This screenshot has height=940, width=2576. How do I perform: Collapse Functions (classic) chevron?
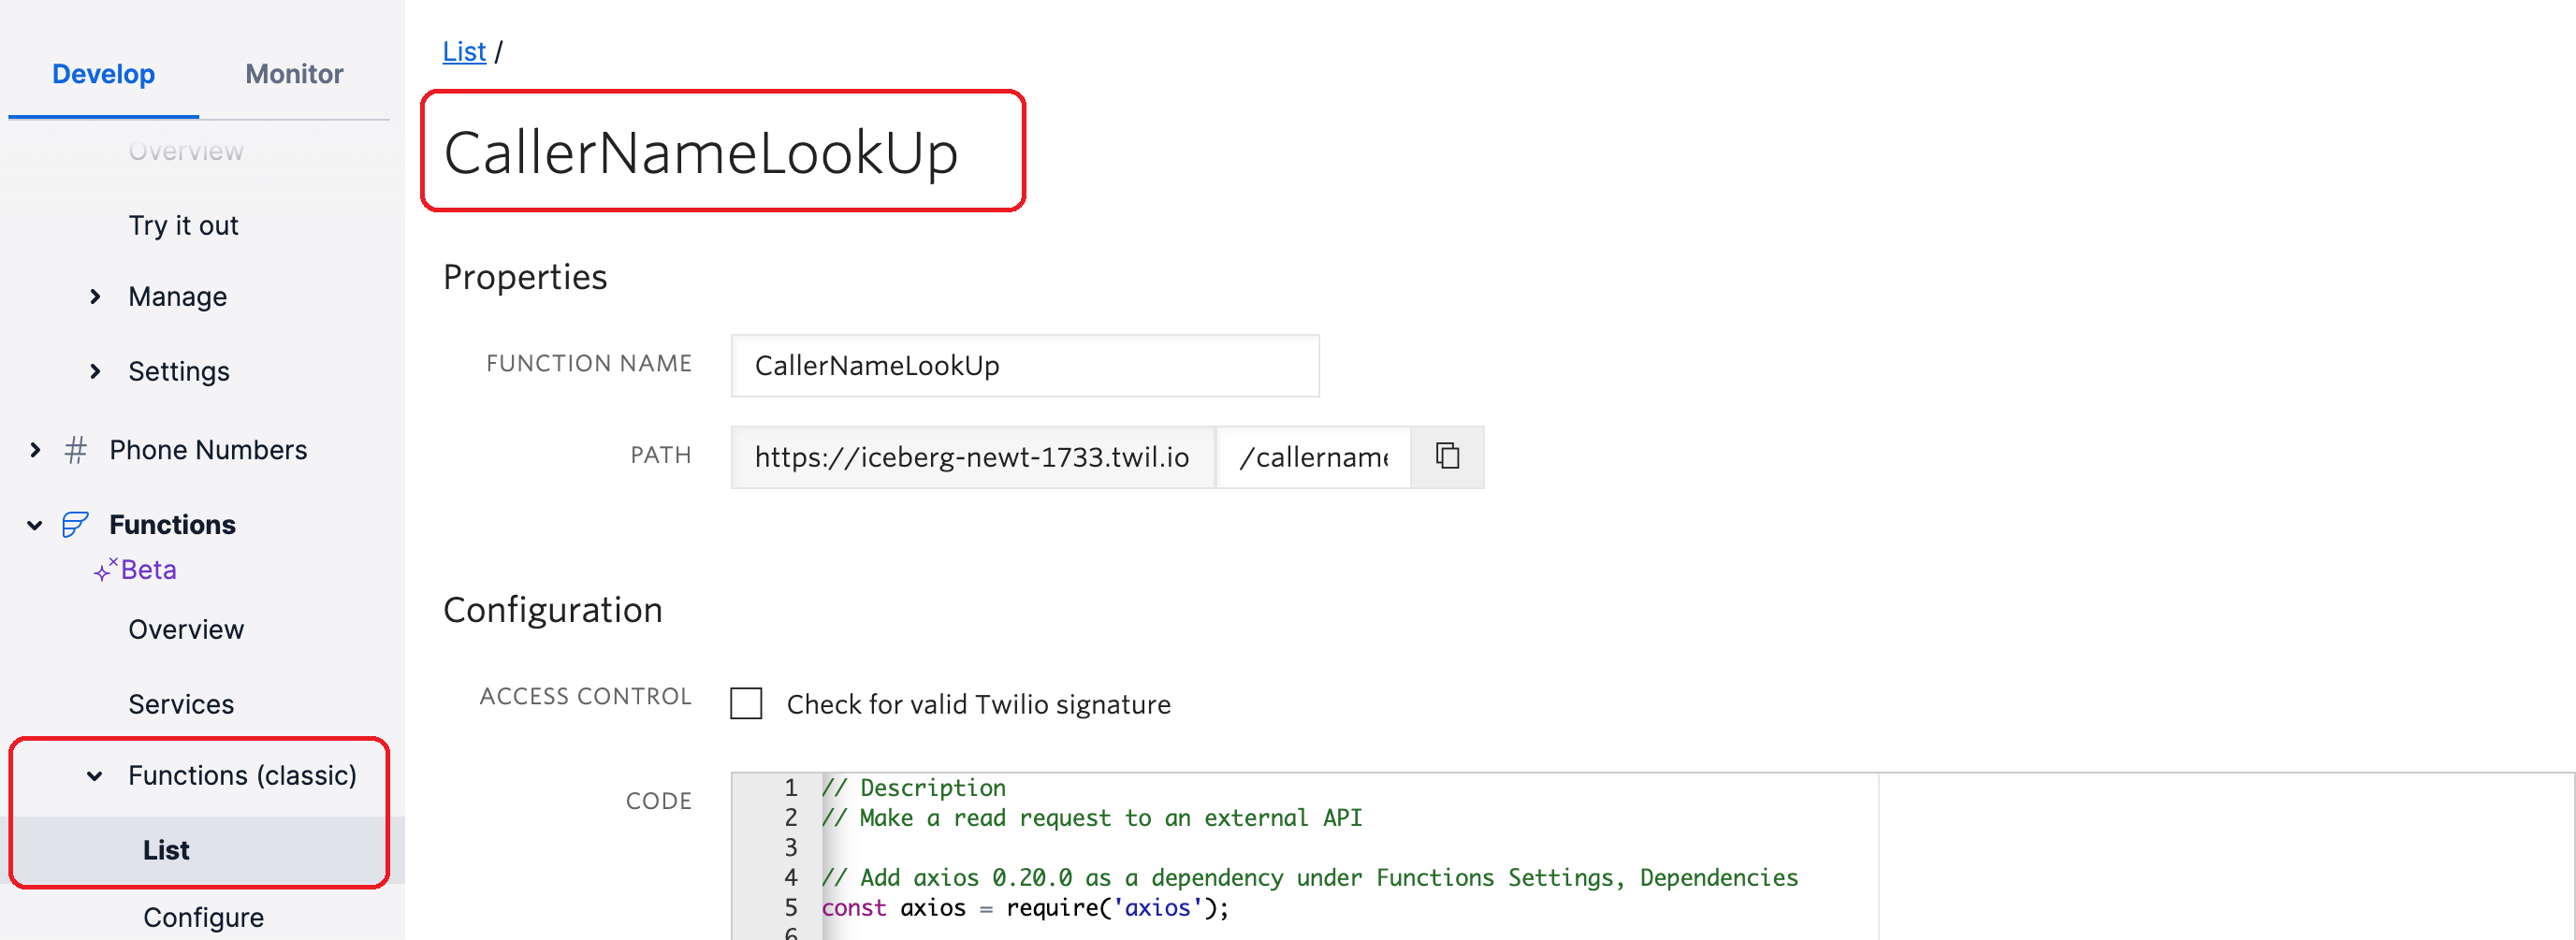pos(95,776)
